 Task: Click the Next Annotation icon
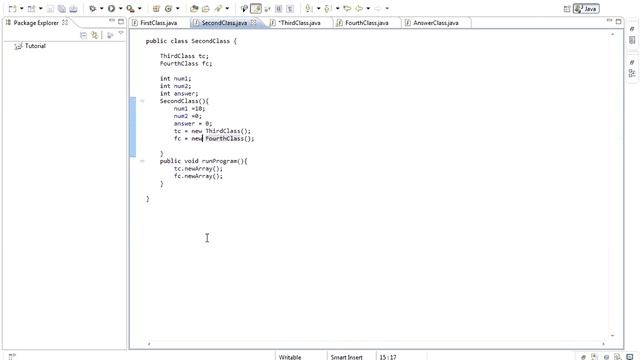pyautogui.click(x=309, y=9)
